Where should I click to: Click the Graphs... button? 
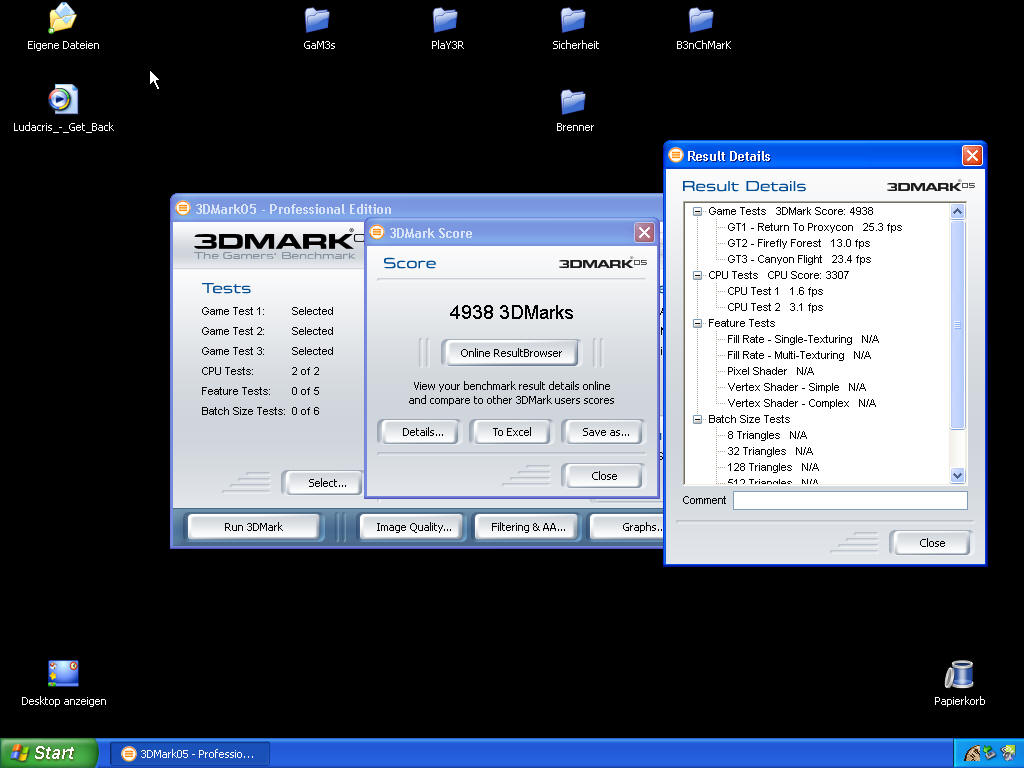(628, 527)
